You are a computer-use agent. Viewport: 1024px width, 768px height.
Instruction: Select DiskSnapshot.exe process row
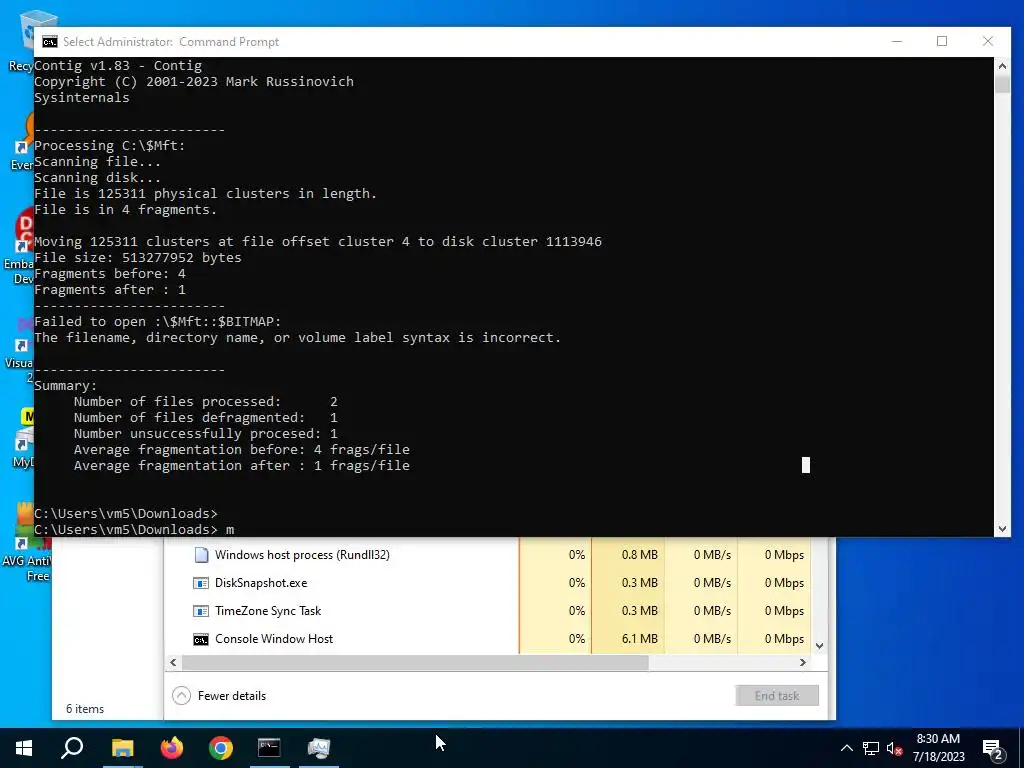pos(487,583)
